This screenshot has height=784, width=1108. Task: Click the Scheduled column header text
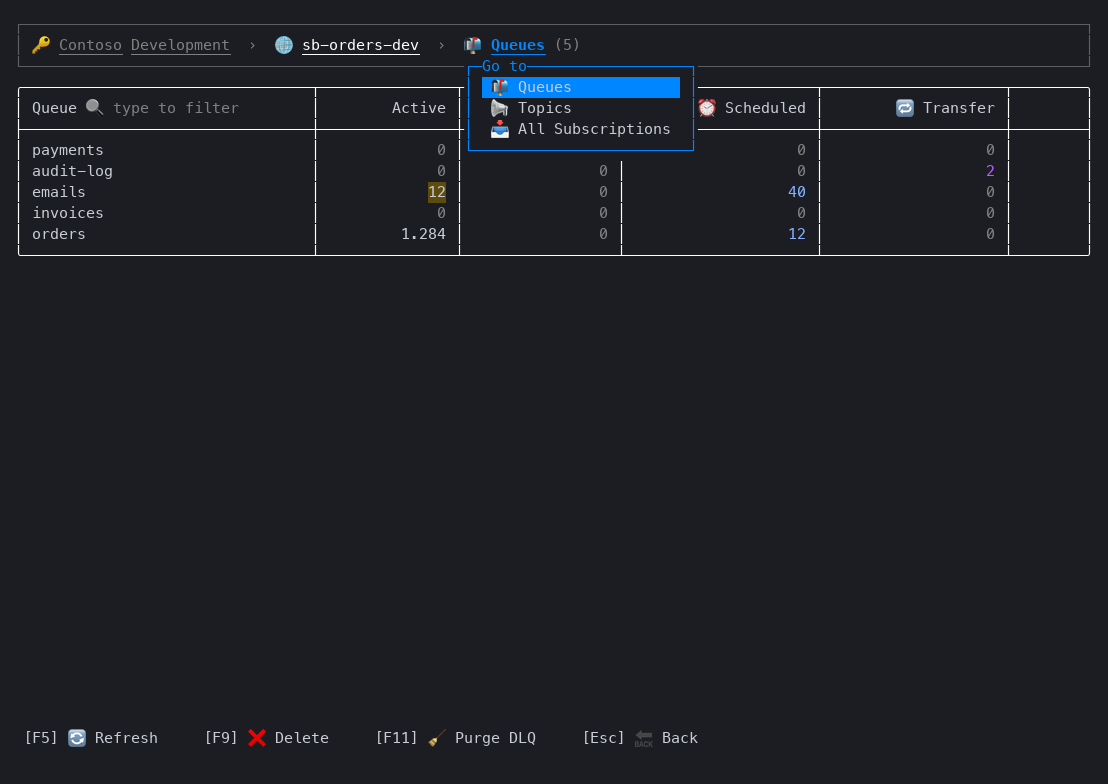(x=765, y=108)
